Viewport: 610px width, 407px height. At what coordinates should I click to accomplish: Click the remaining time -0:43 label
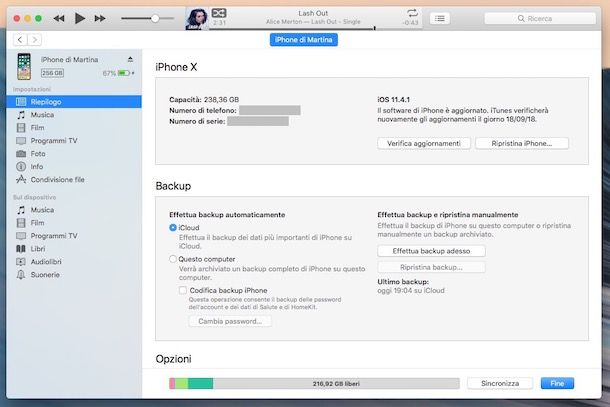410,23
